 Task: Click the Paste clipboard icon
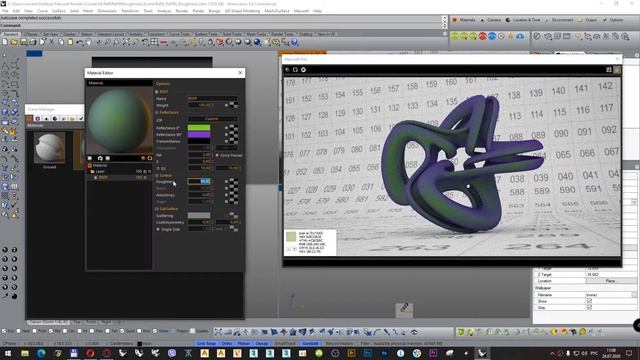click(x=70, y=42)
